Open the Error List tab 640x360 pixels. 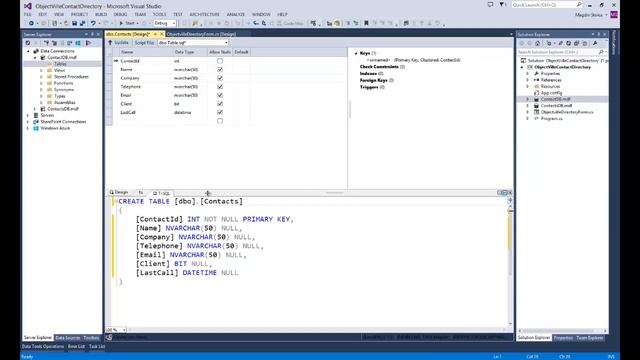76,346
